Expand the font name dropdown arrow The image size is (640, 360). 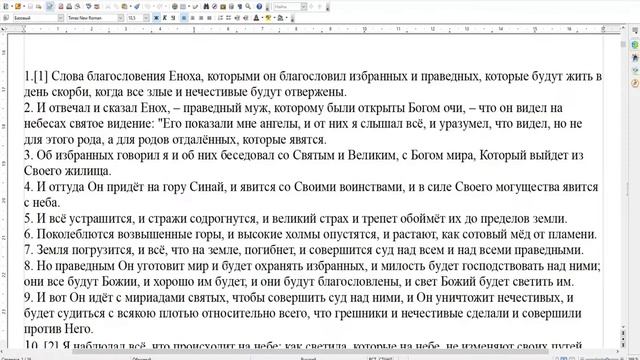pos(120,18)
